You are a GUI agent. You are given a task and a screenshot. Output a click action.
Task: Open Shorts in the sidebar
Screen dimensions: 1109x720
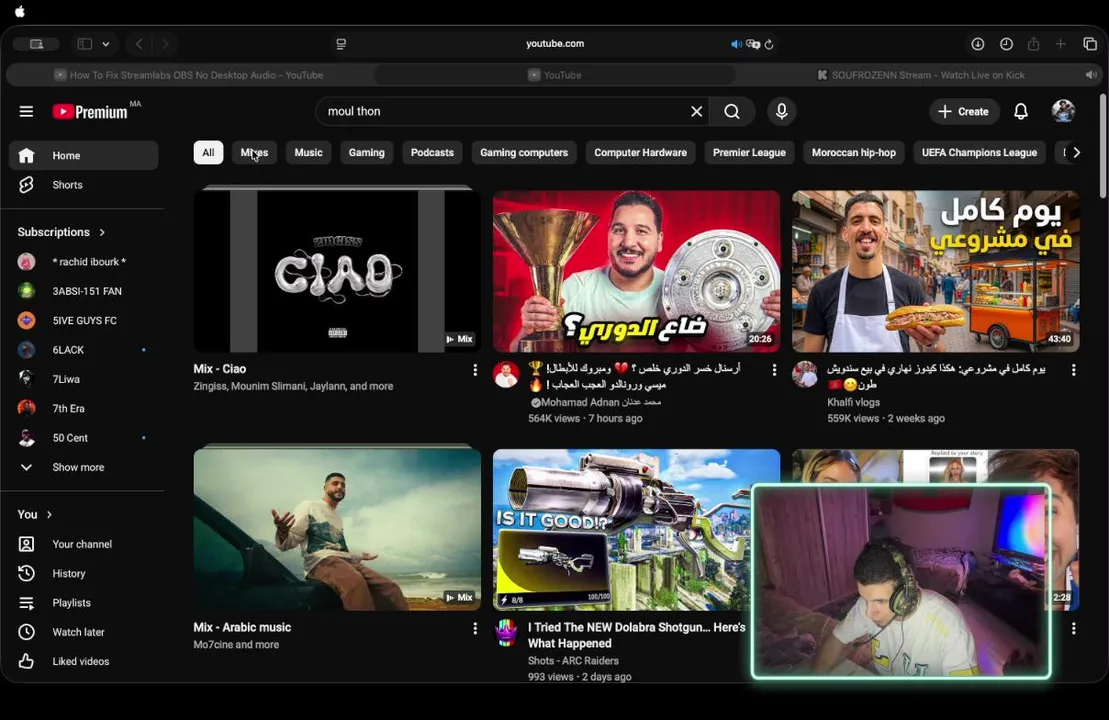point(83,185)
